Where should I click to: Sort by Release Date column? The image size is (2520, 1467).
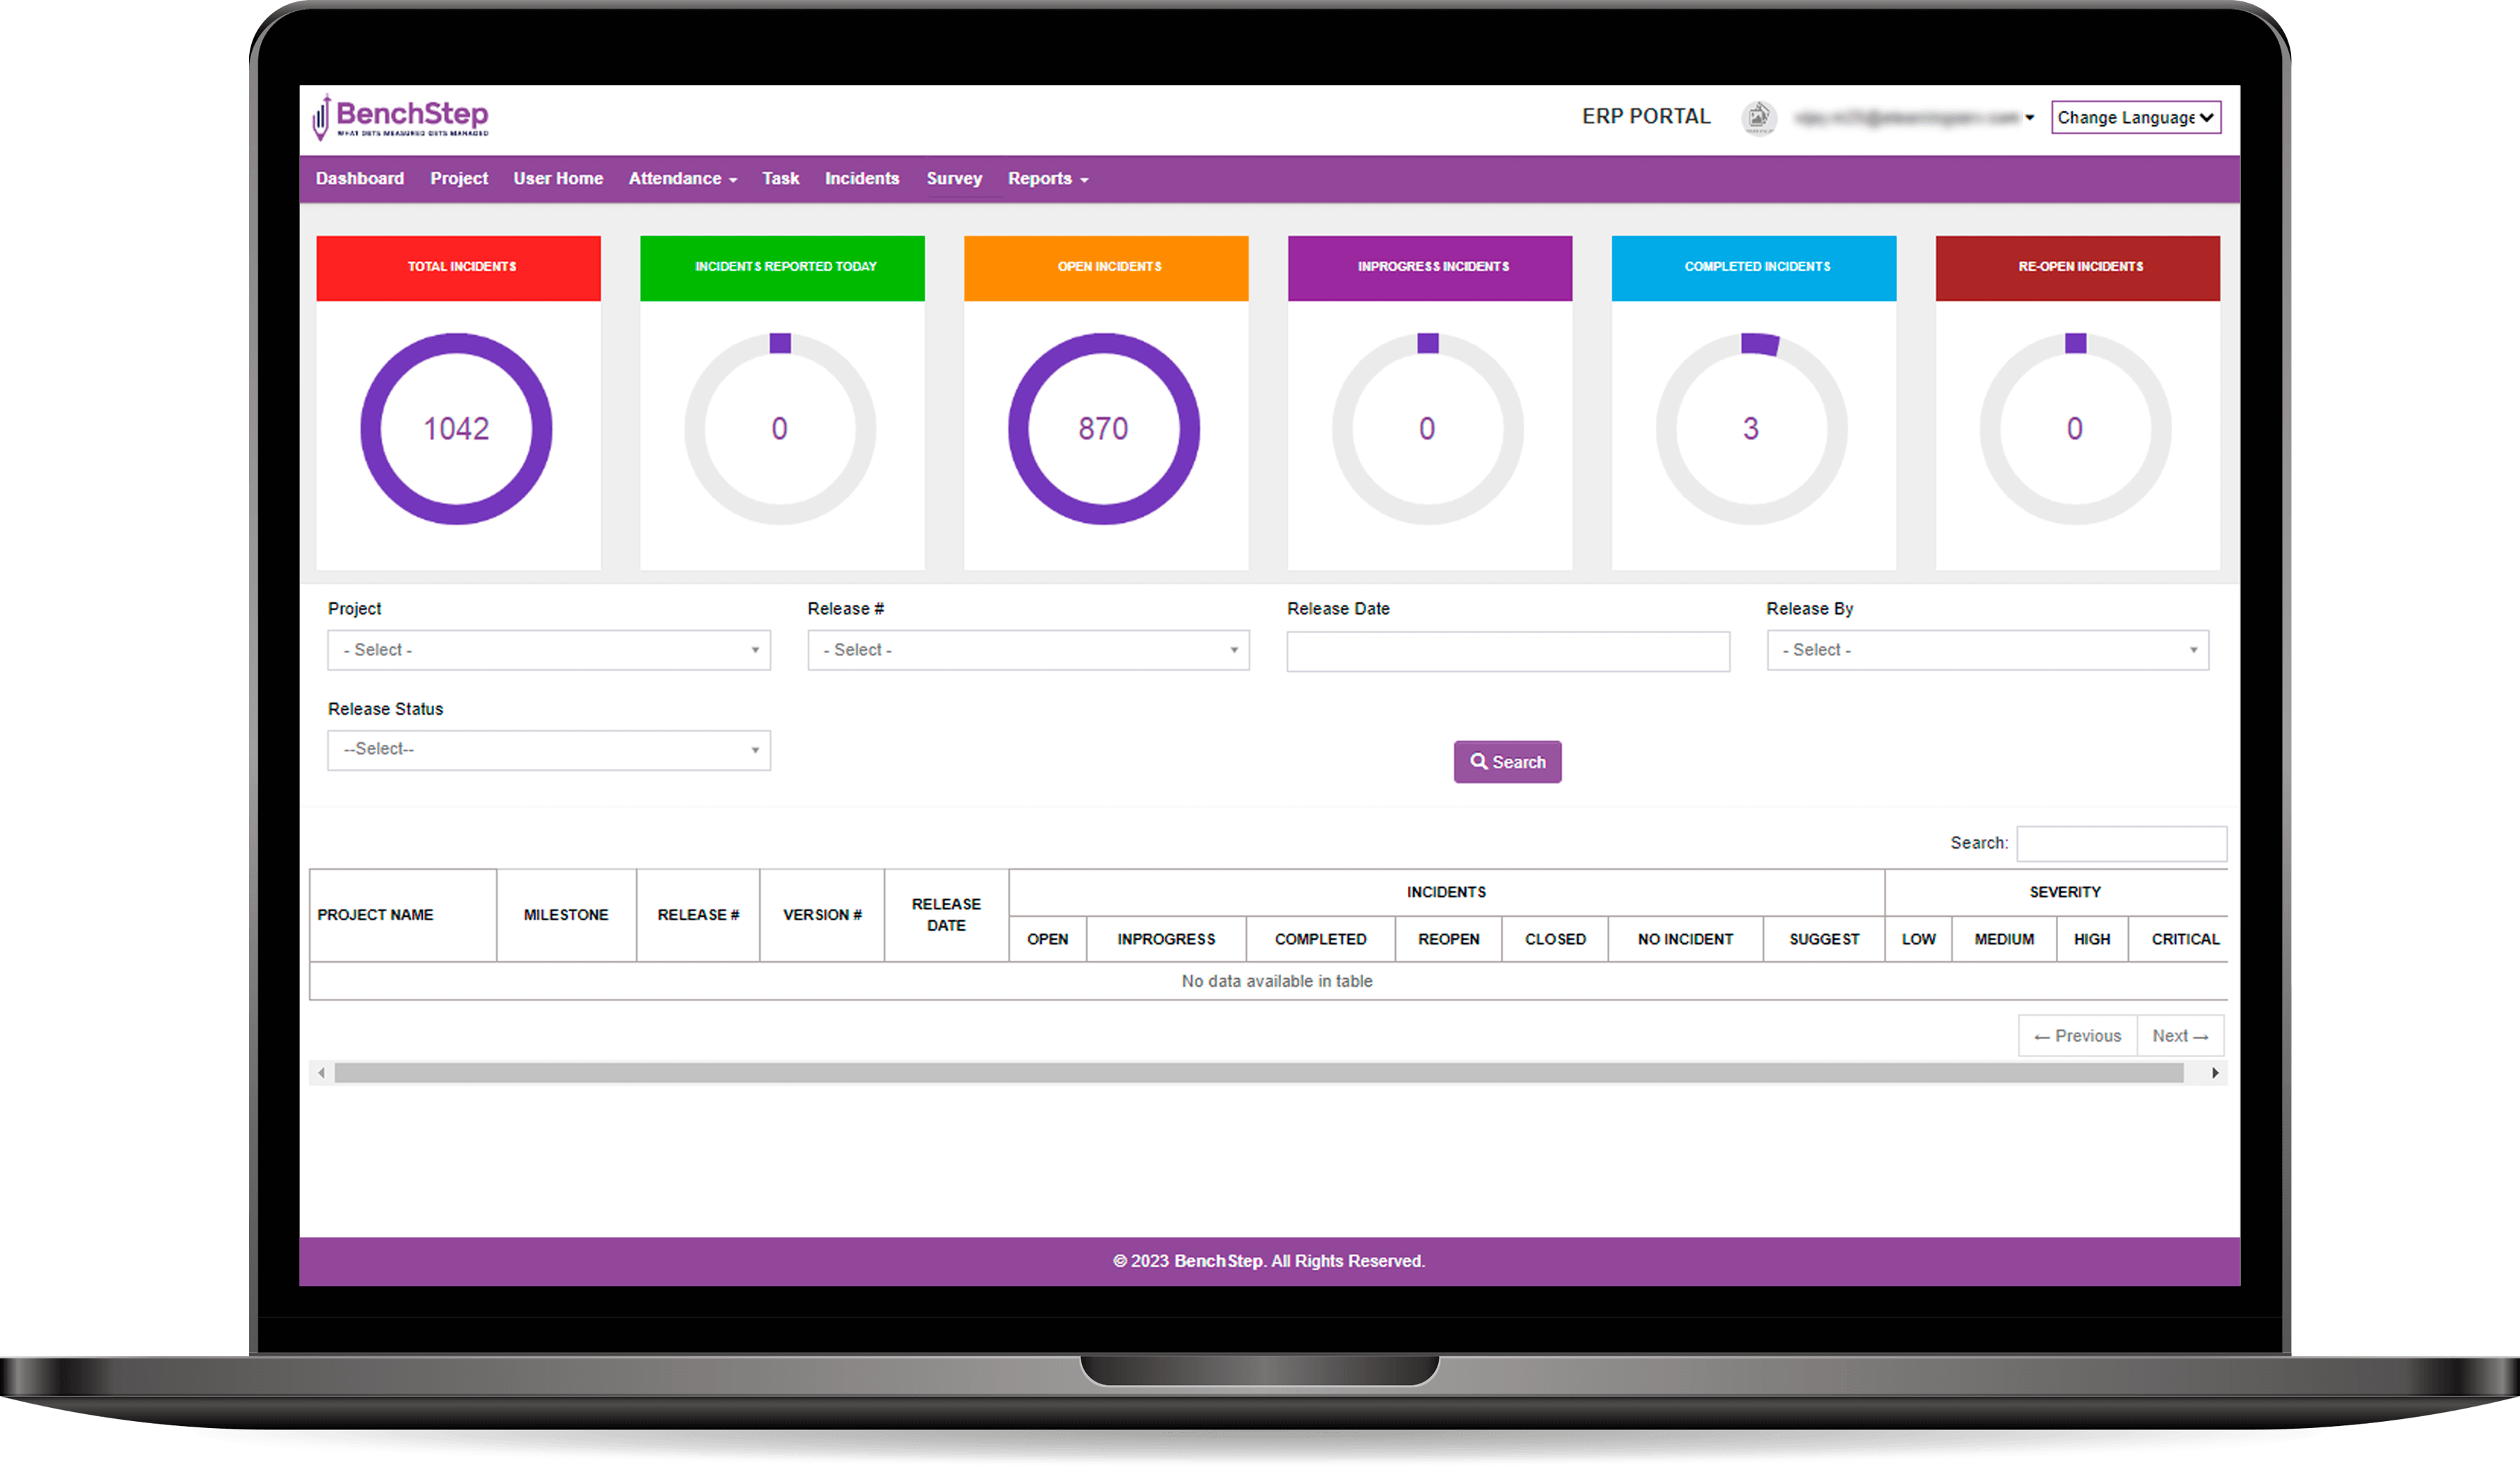[946, 915]
